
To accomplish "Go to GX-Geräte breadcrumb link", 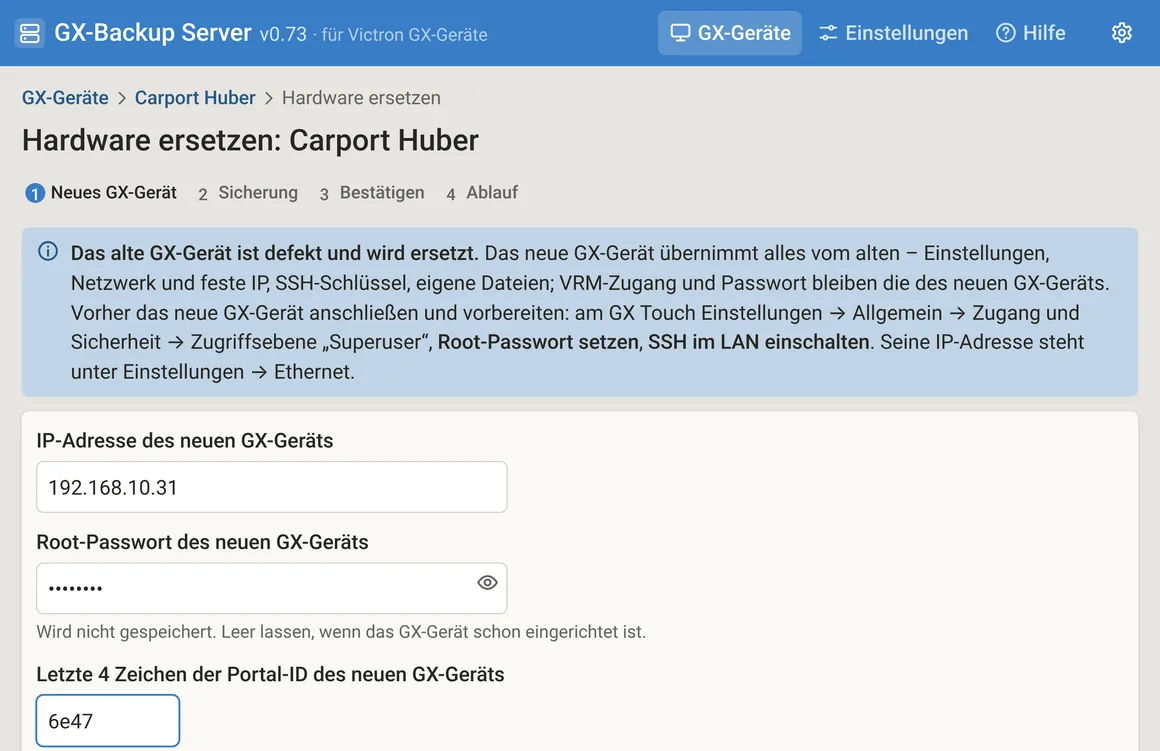I will [x=65, y=98].
